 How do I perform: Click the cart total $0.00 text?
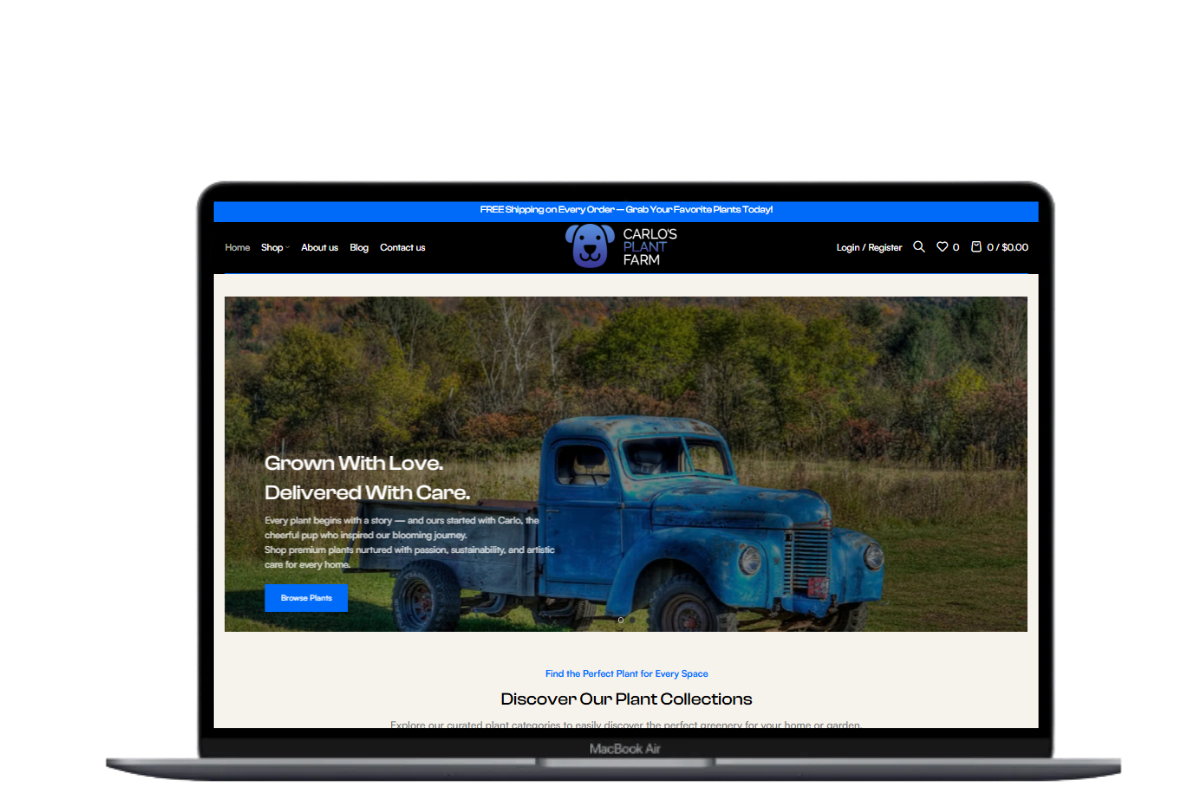(x=1014, y=248)
